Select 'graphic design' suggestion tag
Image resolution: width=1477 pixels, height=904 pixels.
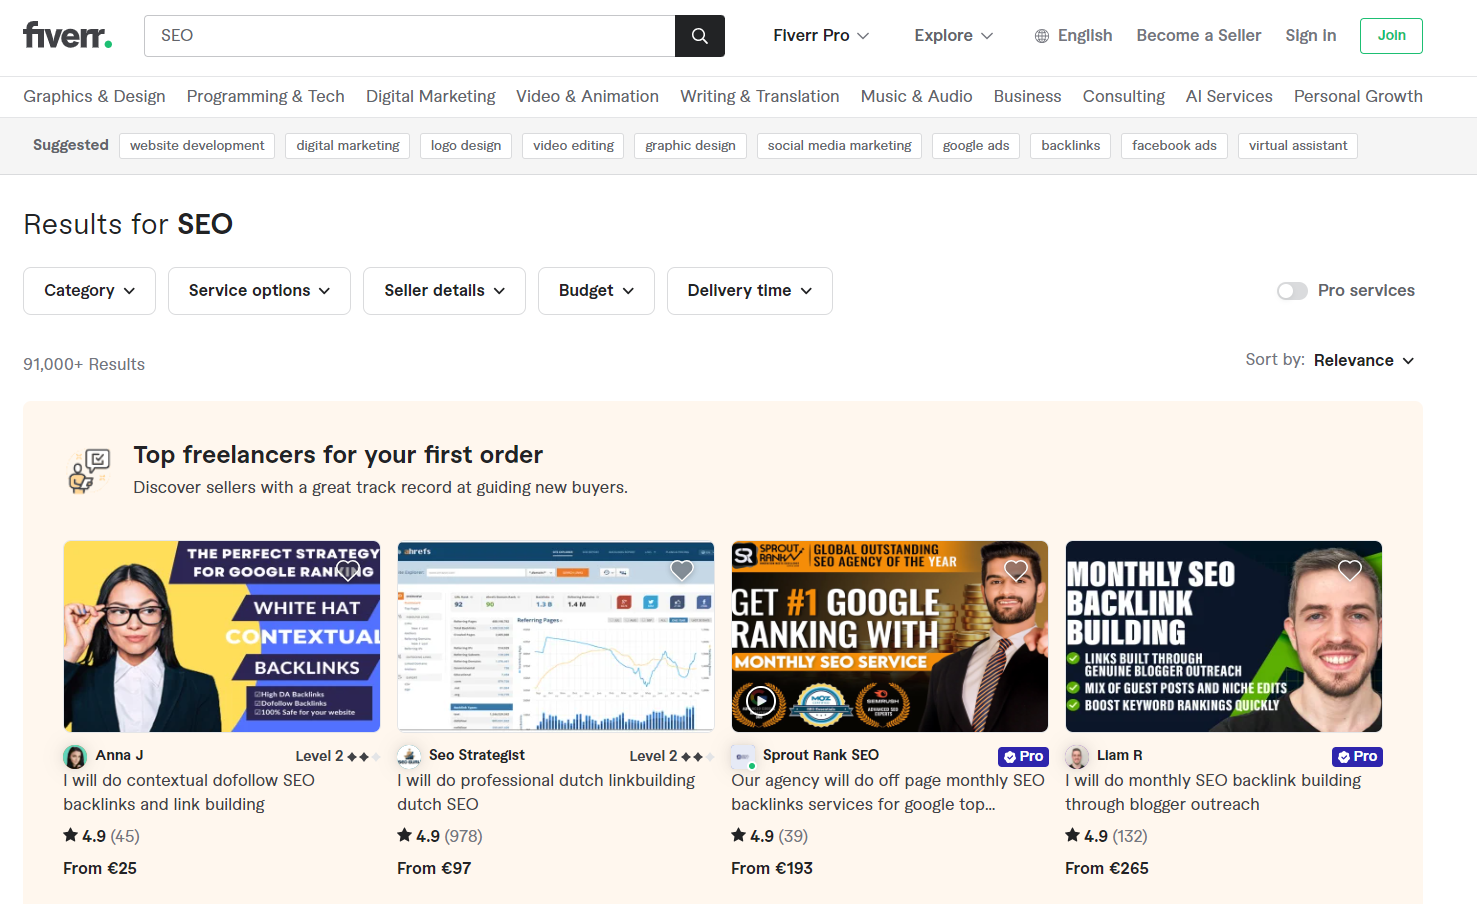tap(690, 146)
